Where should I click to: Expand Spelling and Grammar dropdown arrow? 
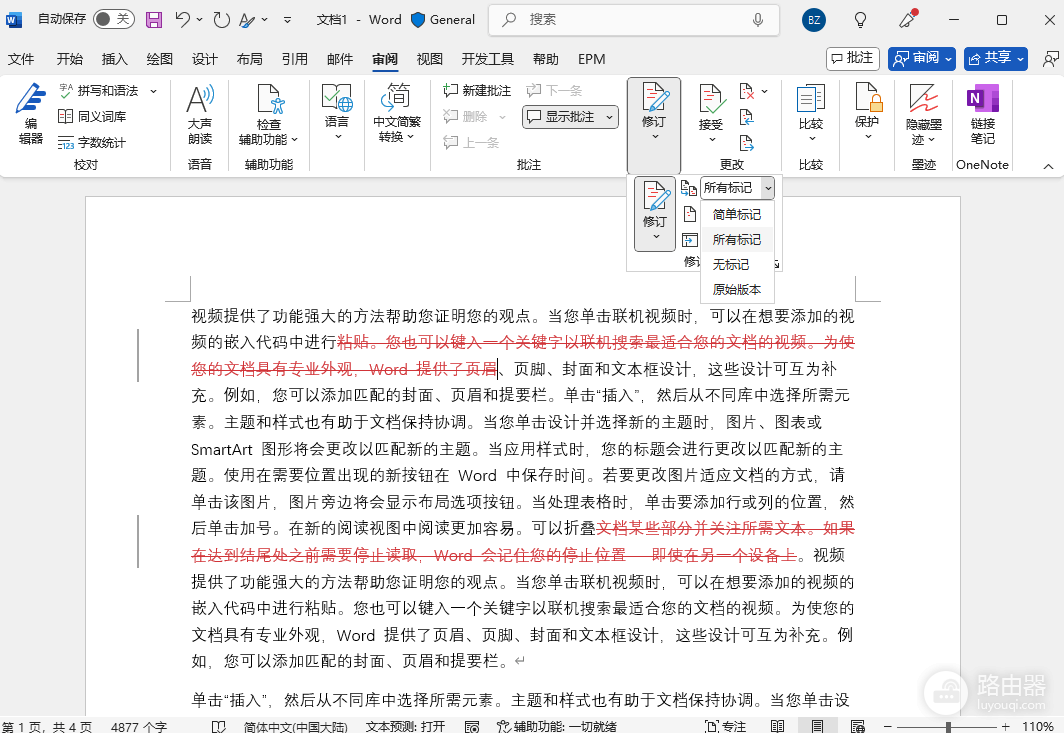click(153, 90)
